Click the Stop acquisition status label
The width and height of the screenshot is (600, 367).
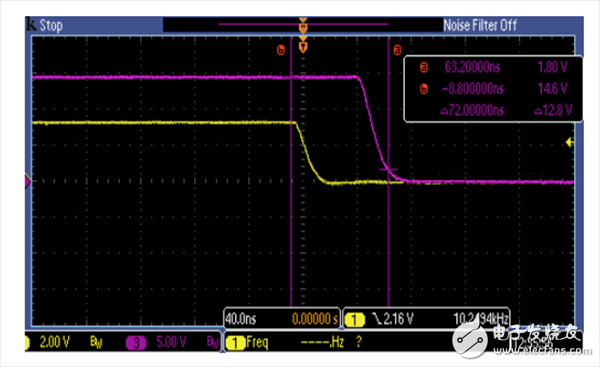51,25
